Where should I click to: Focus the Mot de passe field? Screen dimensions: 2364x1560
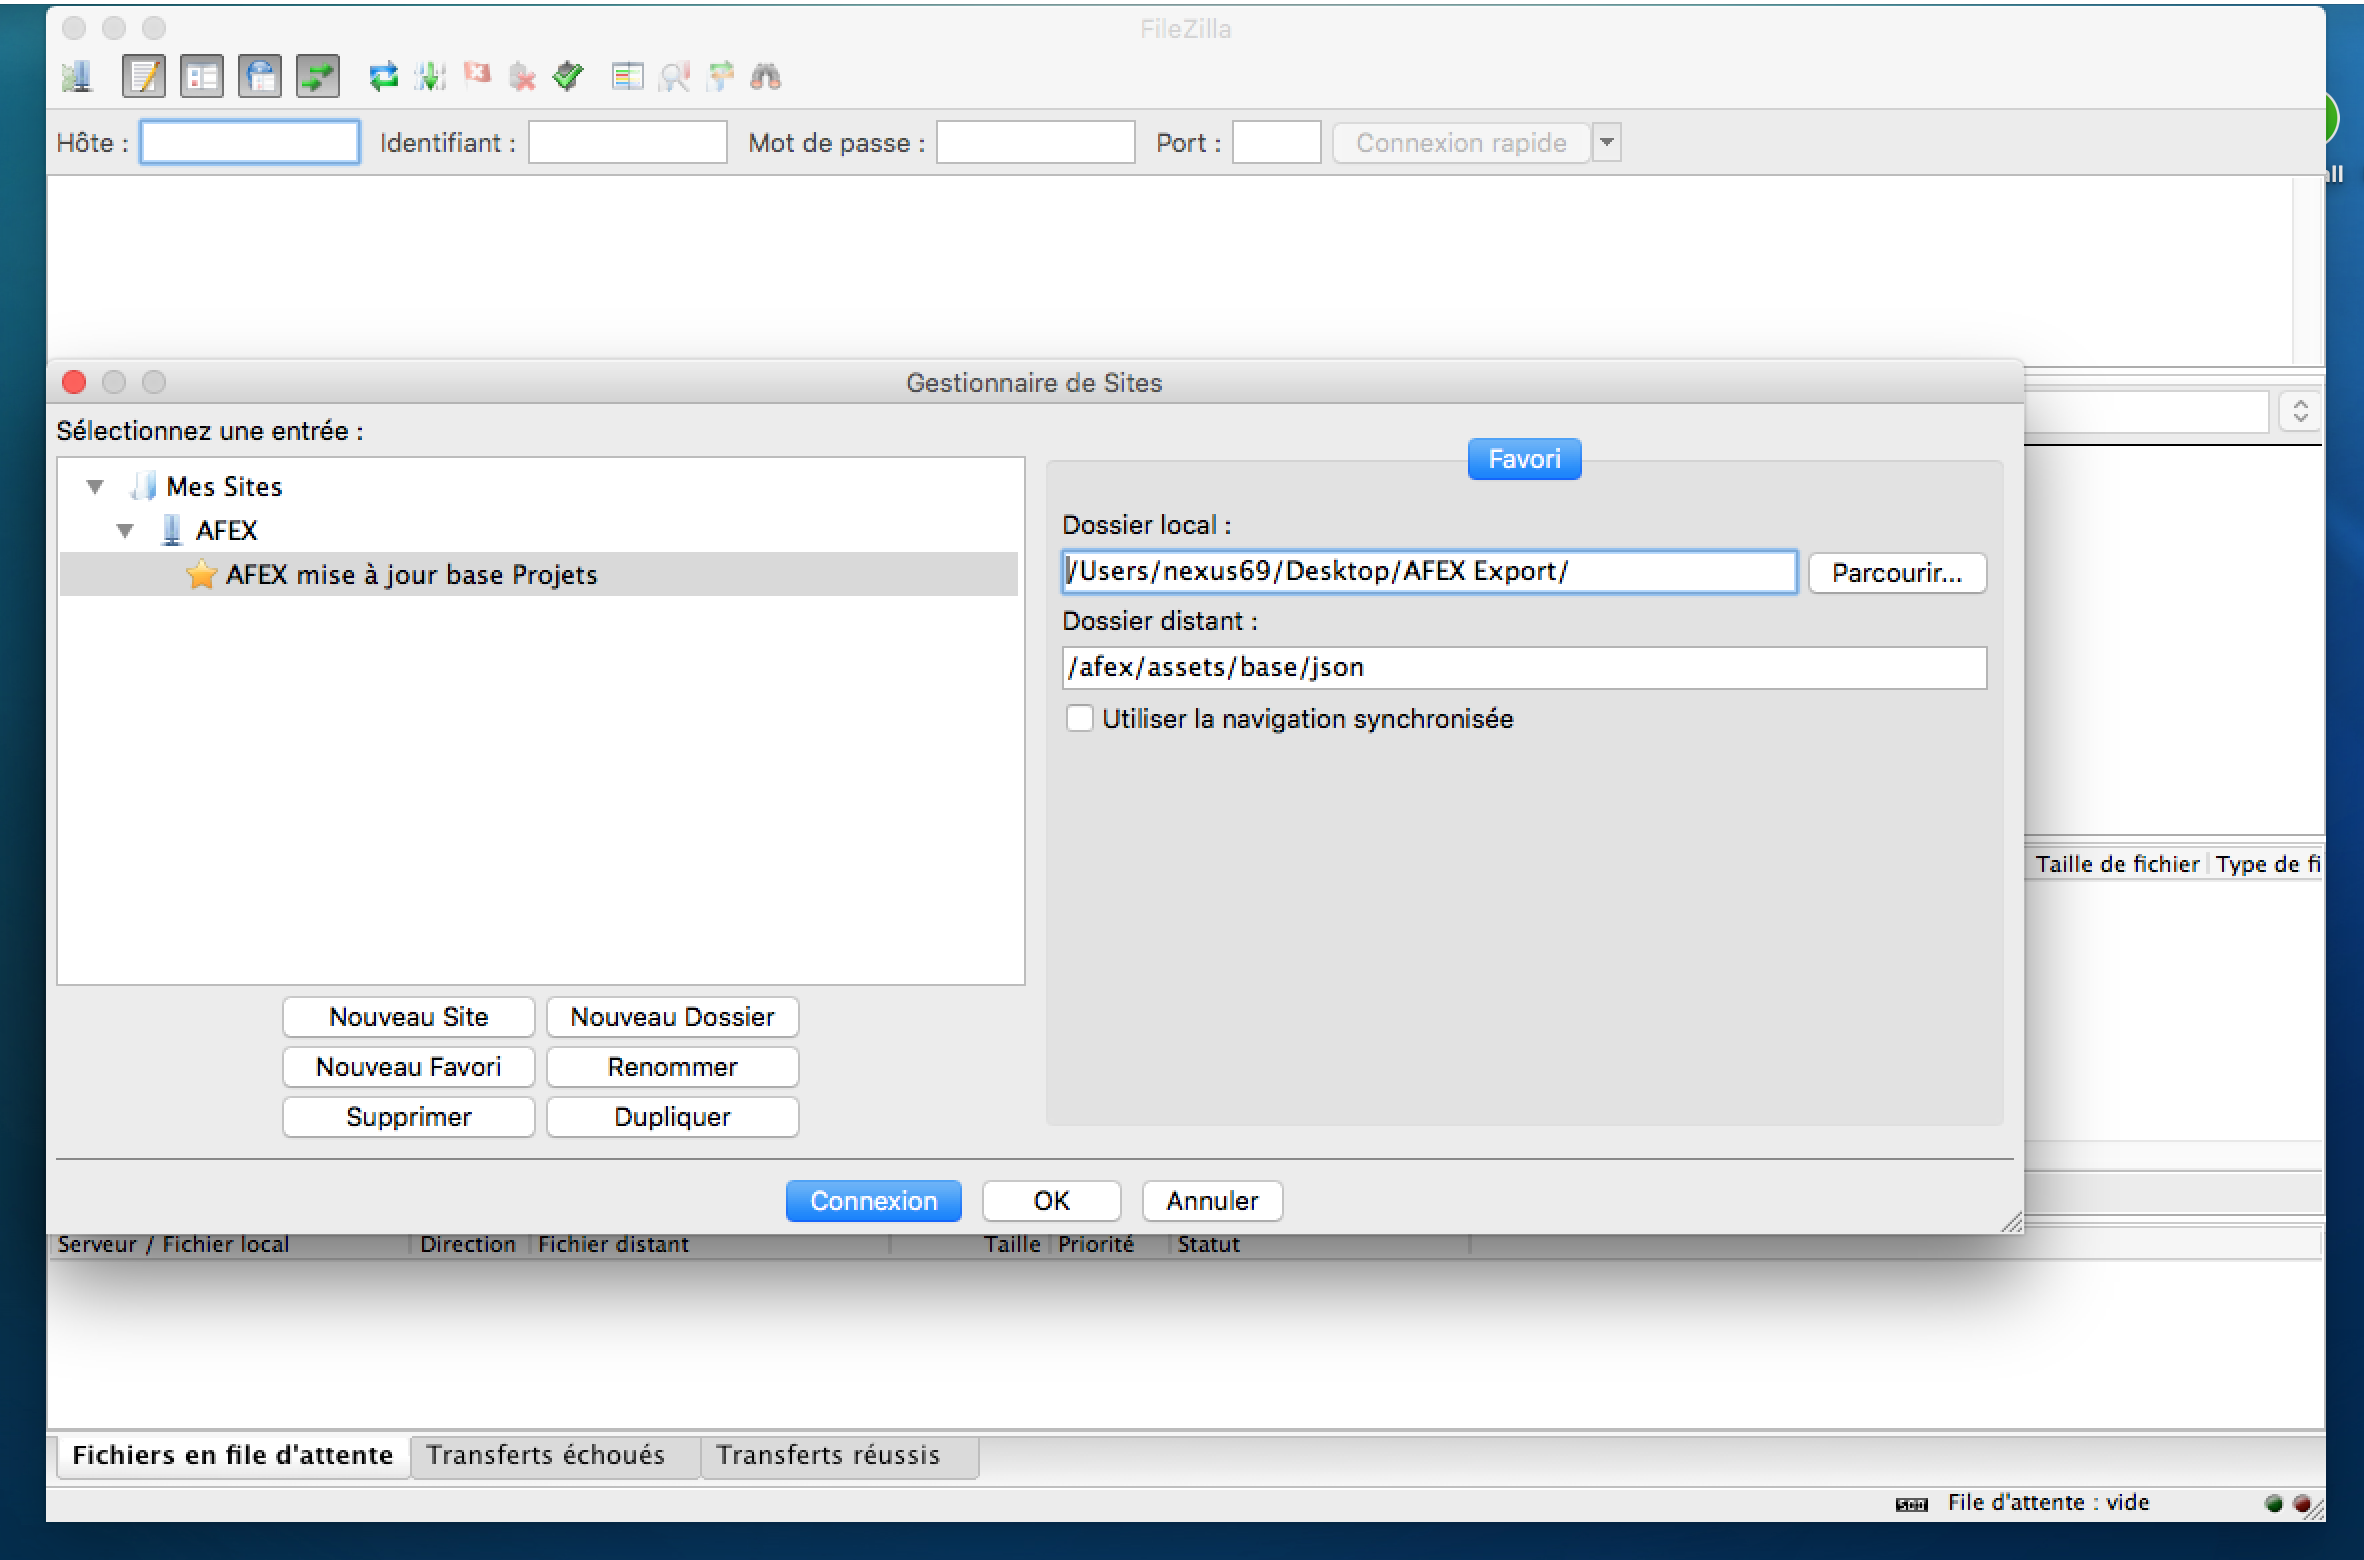(x=1036, y=142)
